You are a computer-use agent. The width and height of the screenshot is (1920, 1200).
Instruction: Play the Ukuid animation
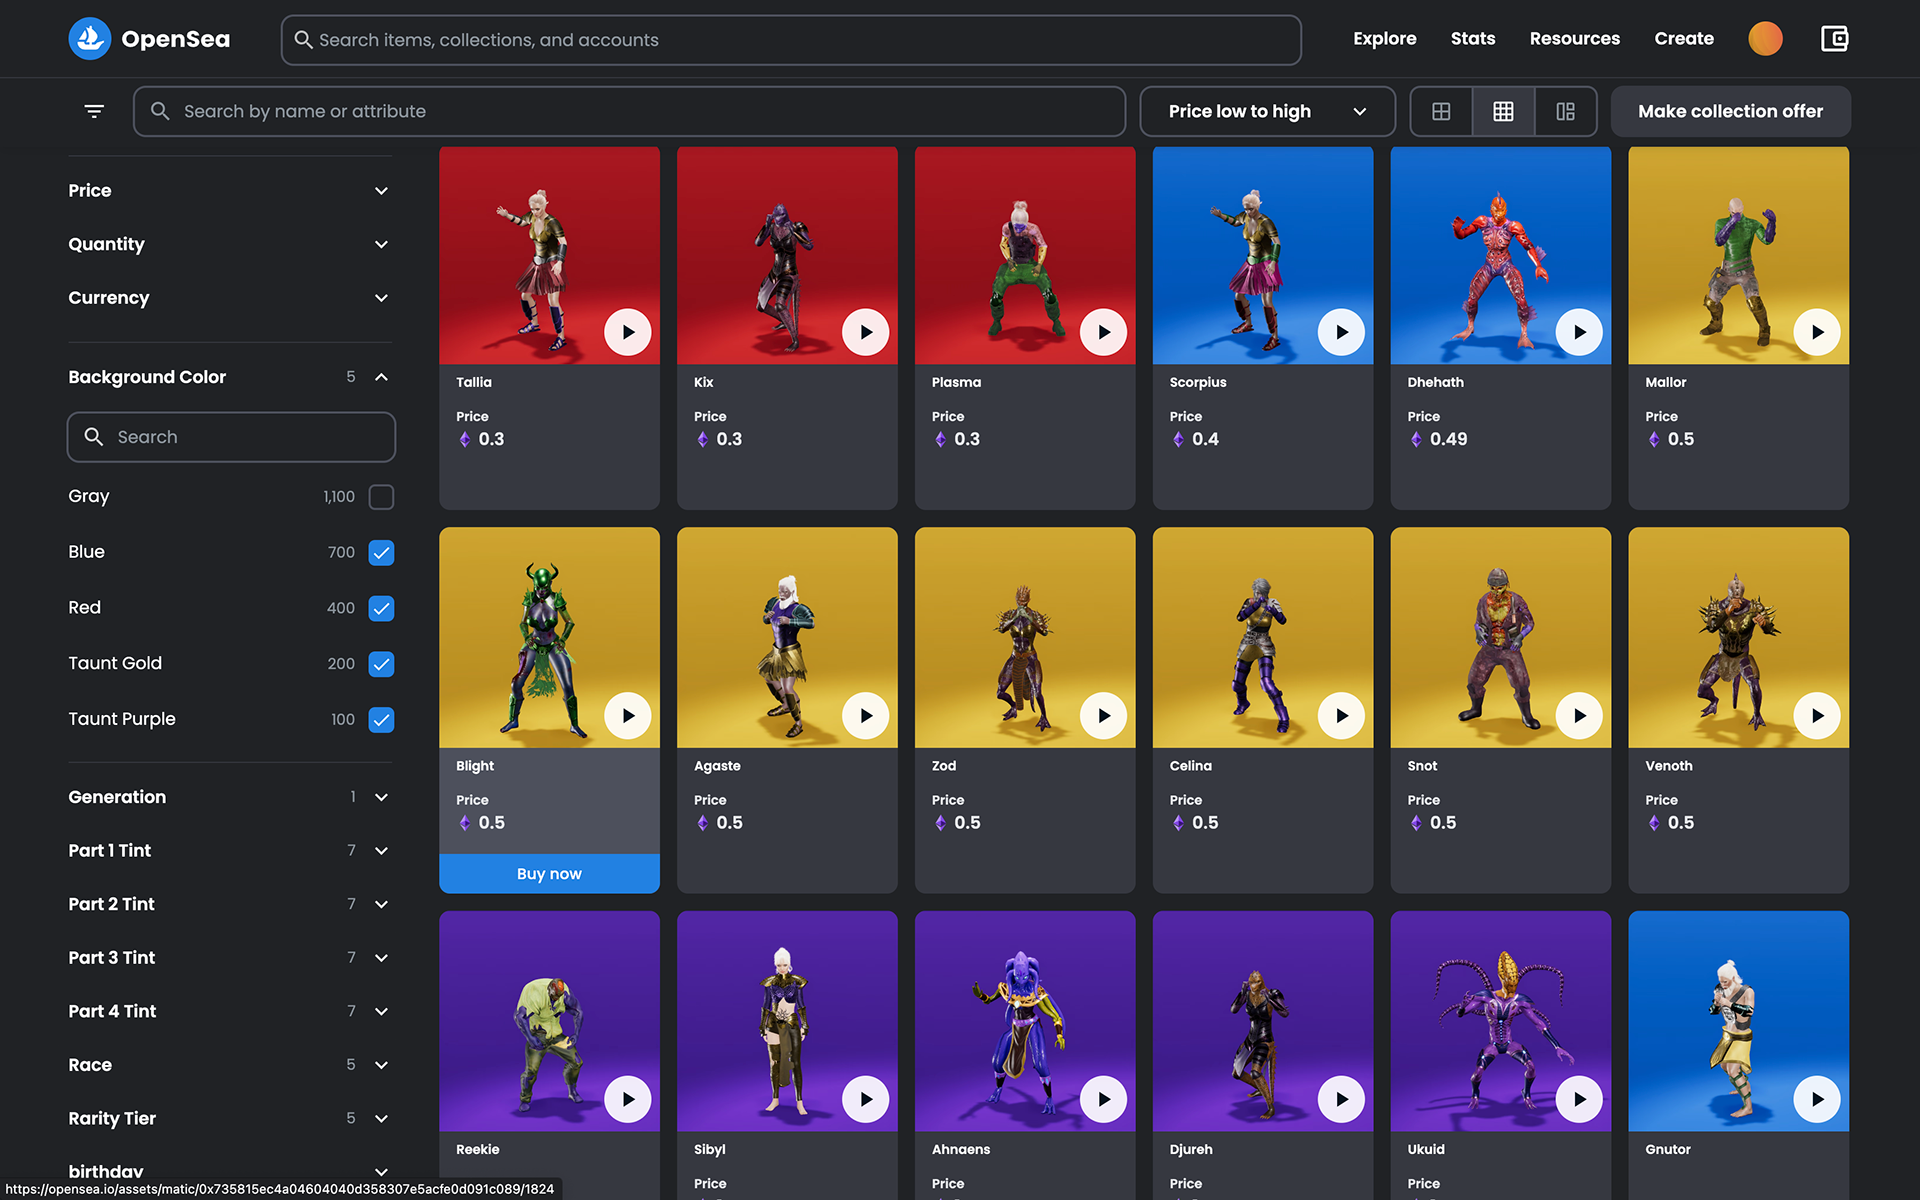click(x=1580, y=1099)
